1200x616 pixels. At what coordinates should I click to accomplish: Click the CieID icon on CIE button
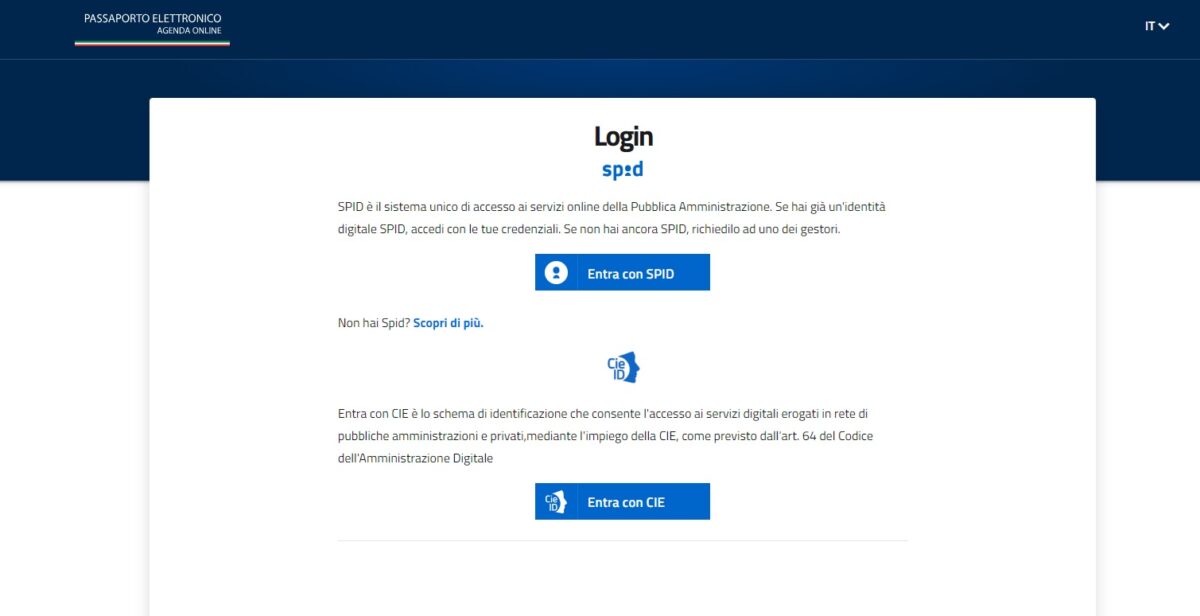click(556, 502)
